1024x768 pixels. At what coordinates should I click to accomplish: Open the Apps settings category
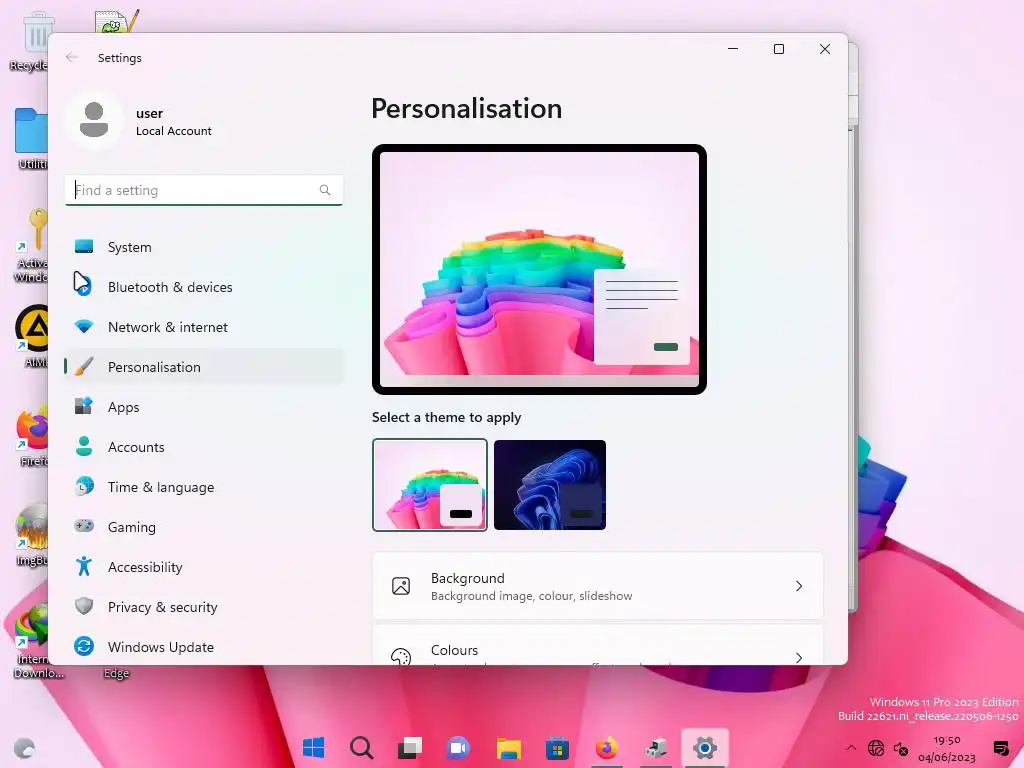(x=204, y=407)
